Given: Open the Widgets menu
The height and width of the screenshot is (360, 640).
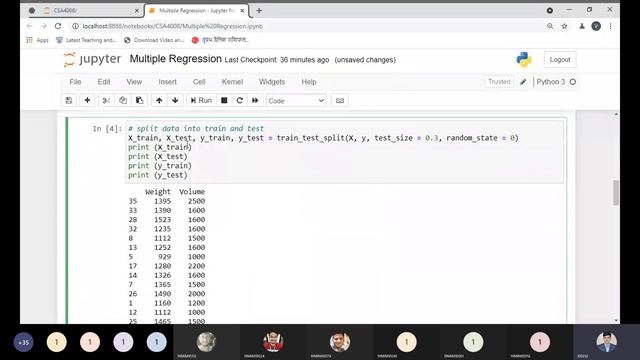Looking at the screenshot, I should point(272,82).
